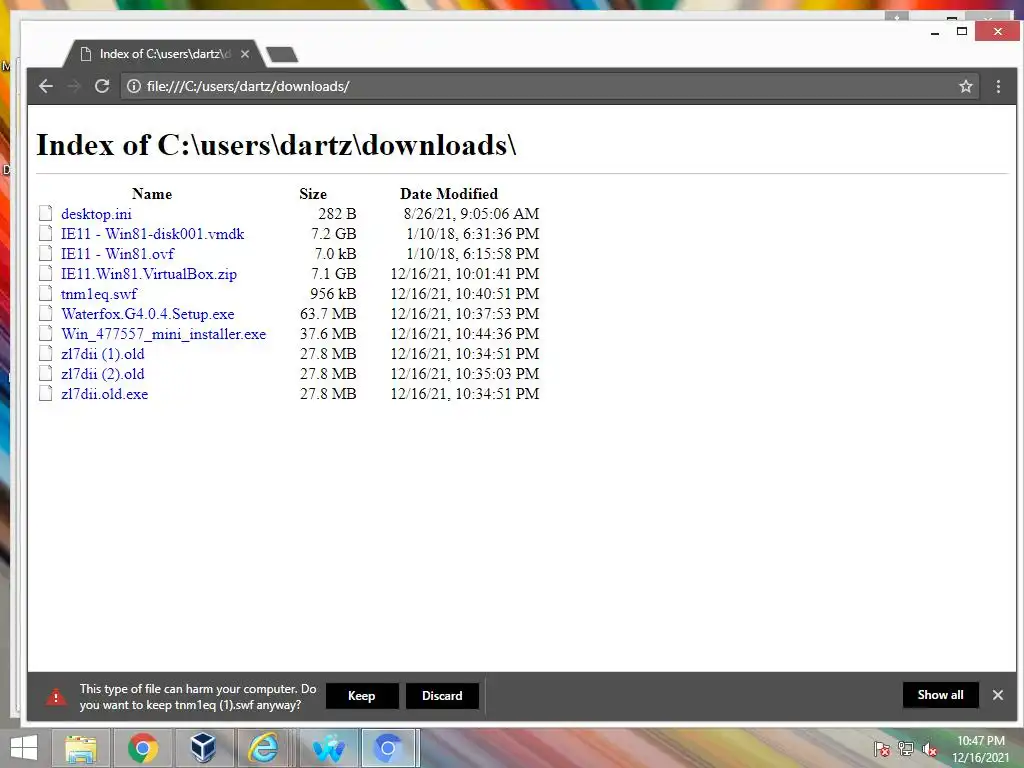Viewport: 1024px width, 768px height.
Task: Open Internet Explorer from the taskbar
Action: 263,748
